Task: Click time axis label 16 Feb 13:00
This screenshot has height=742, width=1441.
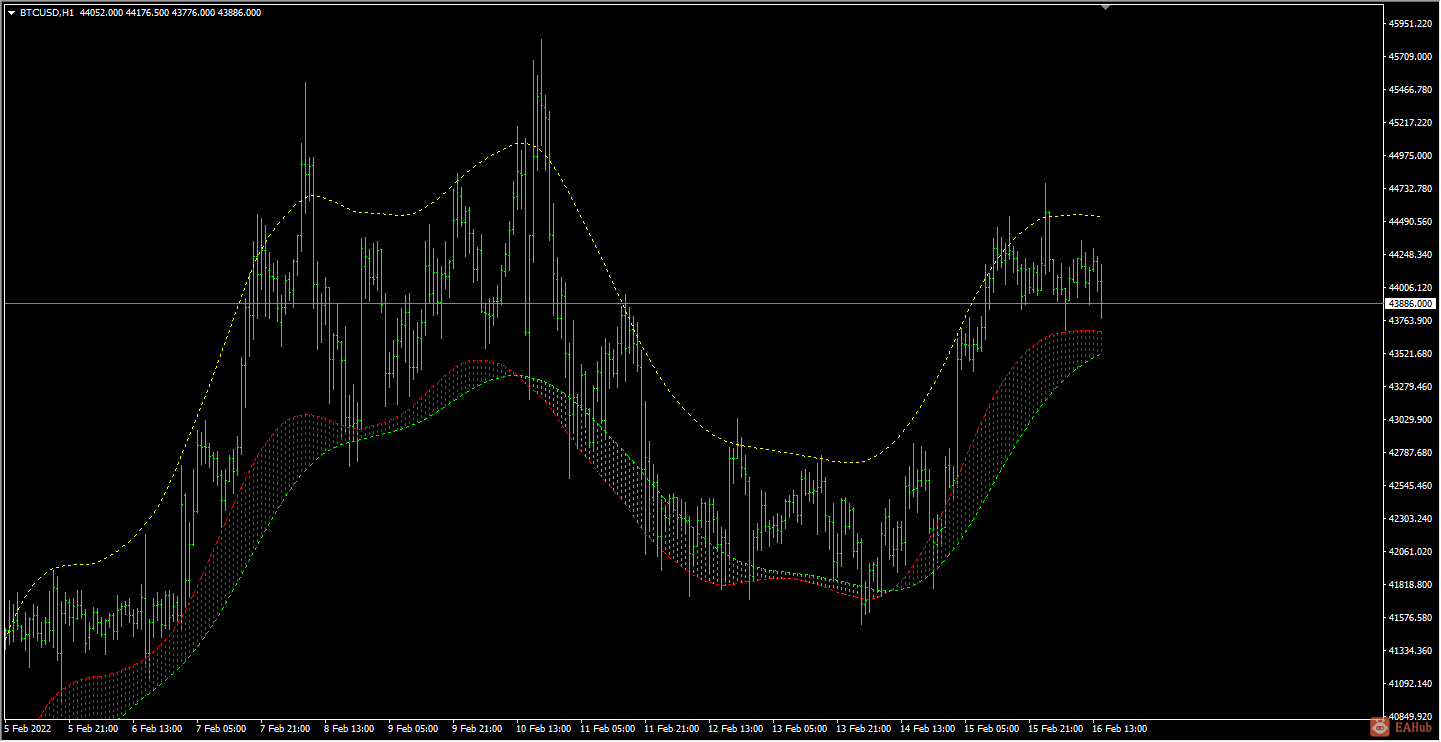Action: (1119, 729)
